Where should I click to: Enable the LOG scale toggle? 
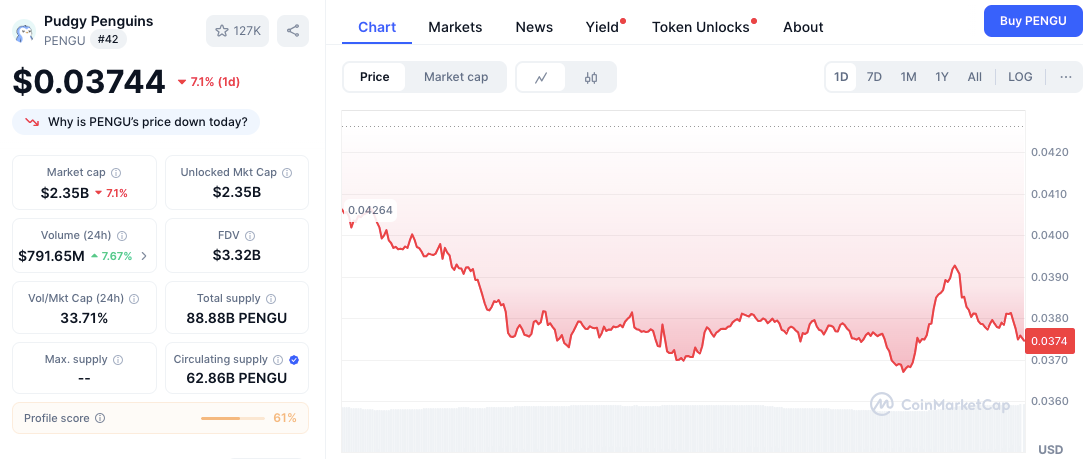point(1020,77)
